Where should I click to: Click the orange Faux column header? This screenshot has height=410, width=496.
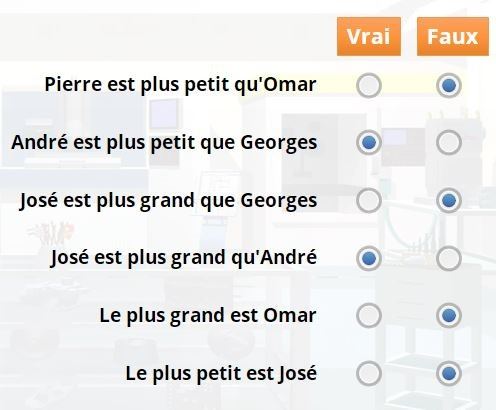[x=453, y=36]
